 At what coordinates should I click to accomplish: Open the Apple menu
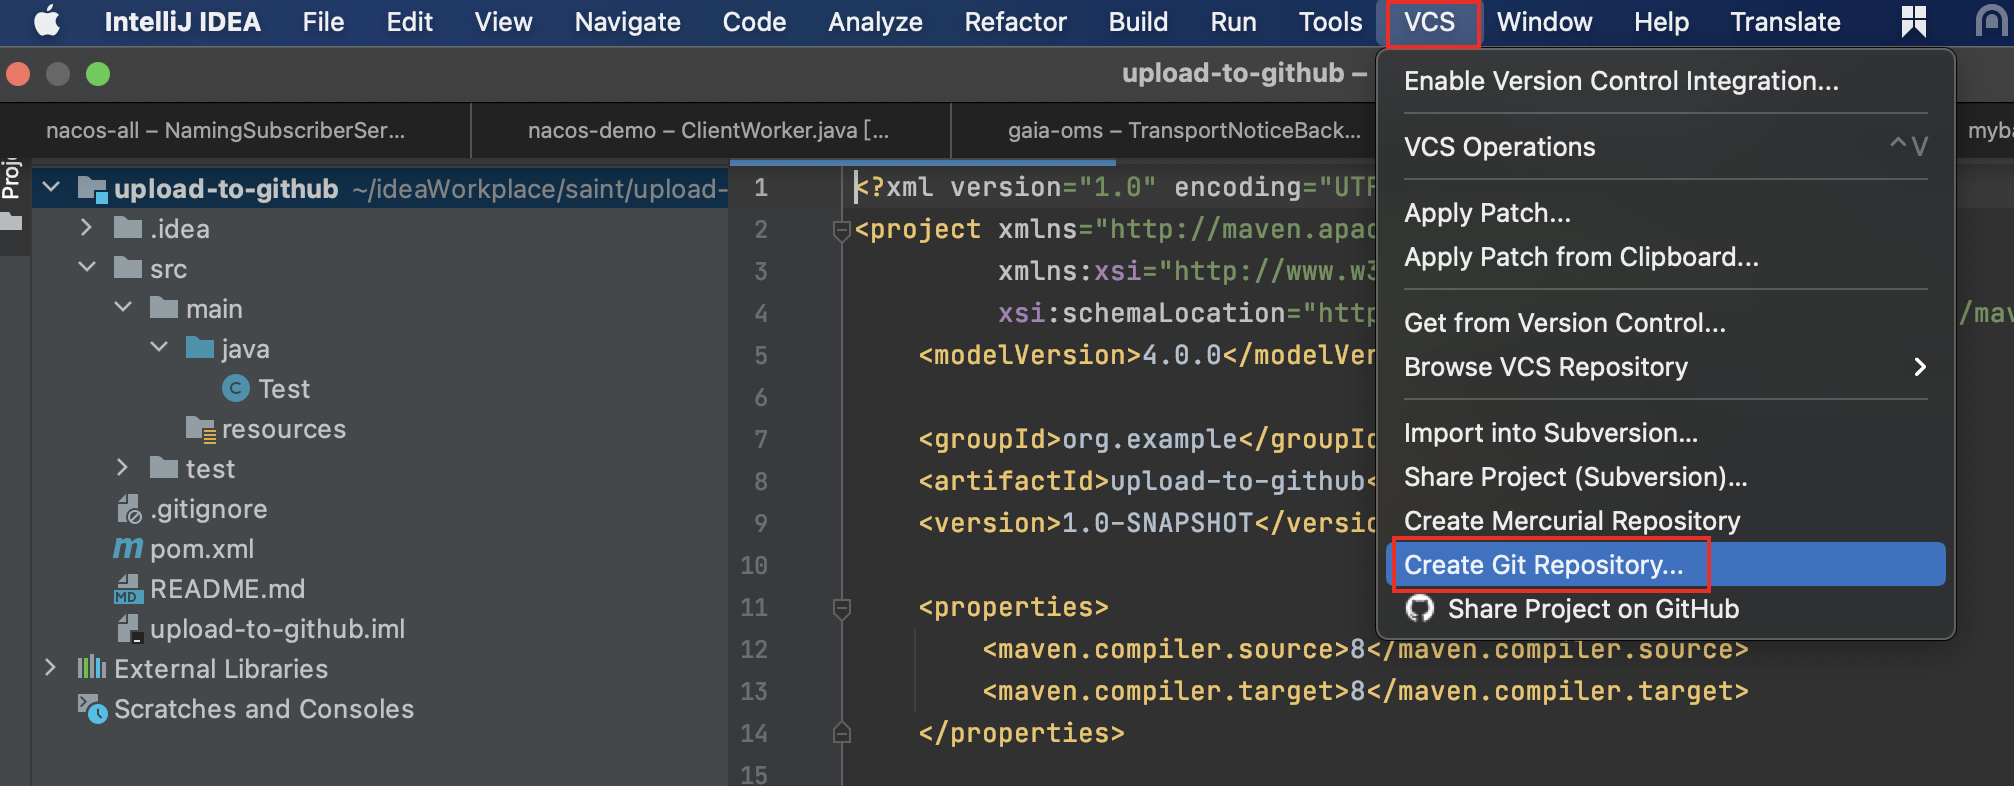47,21
